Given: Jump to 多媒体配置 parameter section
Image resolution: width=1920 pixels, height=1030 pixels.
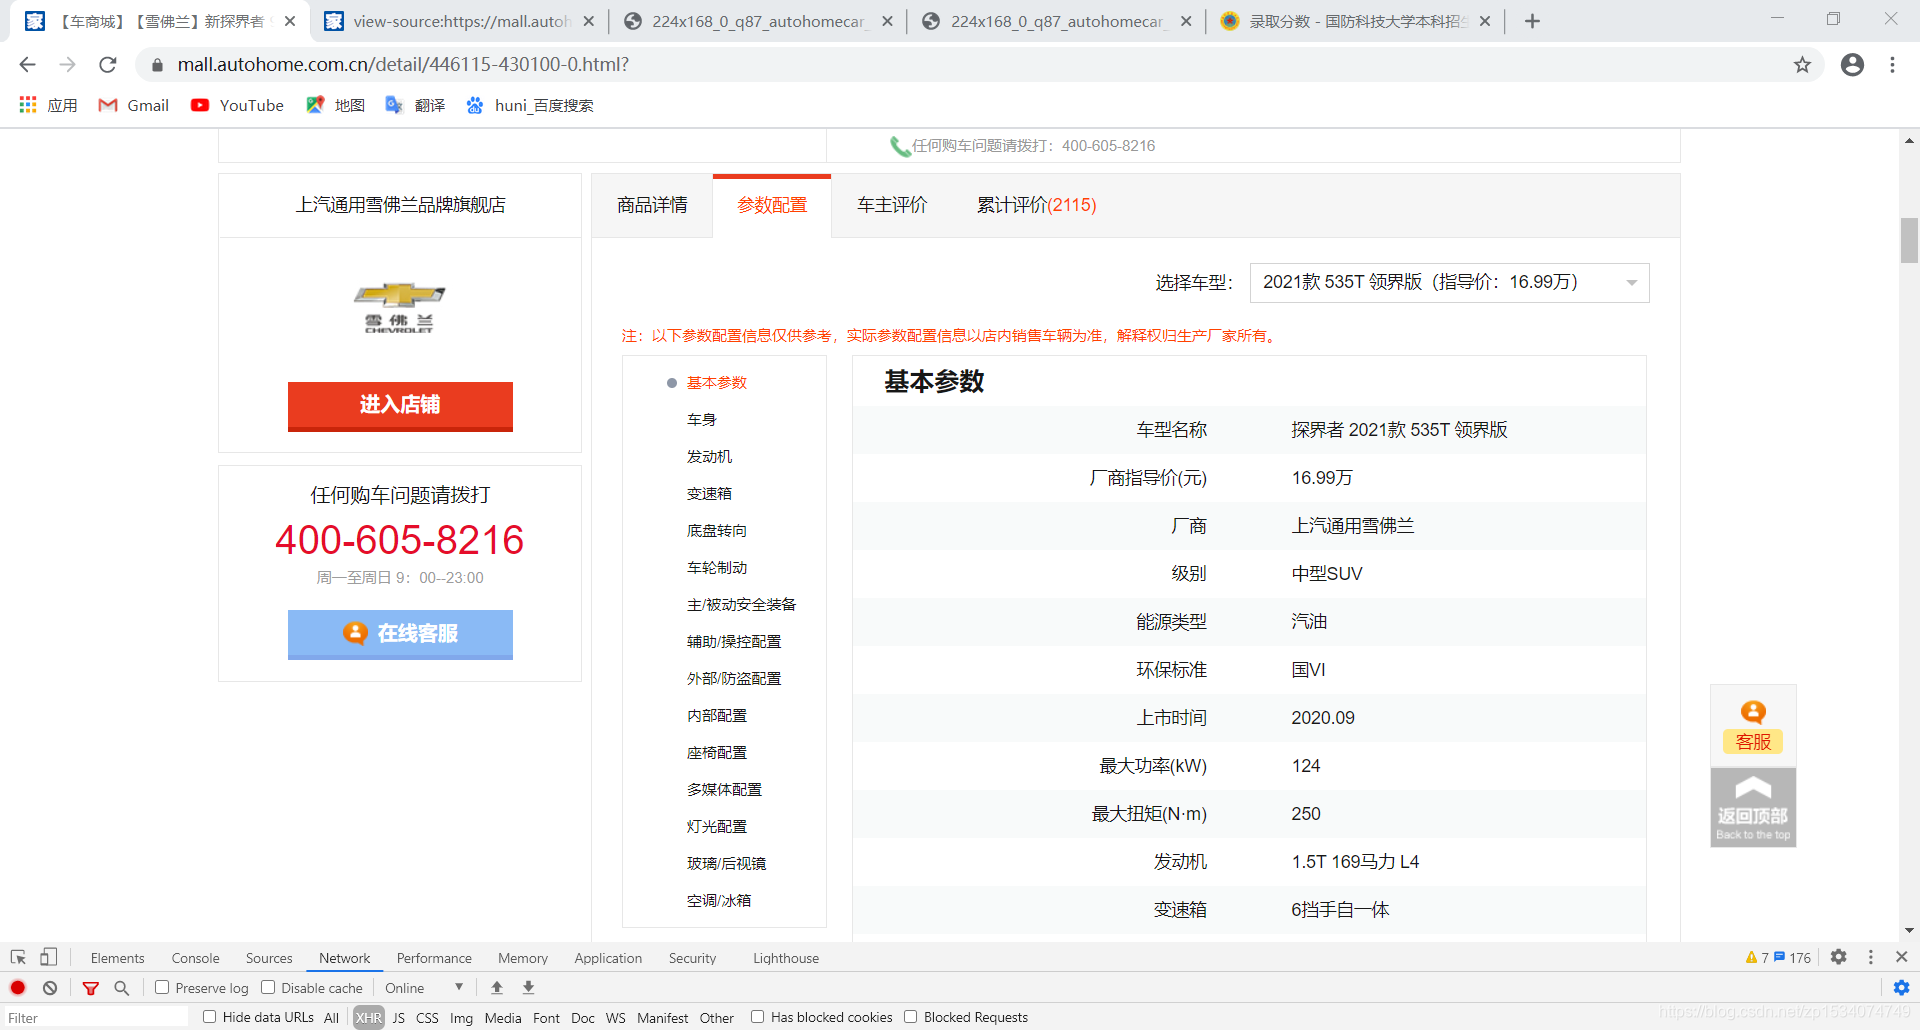Looking at the screenshot, I should point(724,790).
